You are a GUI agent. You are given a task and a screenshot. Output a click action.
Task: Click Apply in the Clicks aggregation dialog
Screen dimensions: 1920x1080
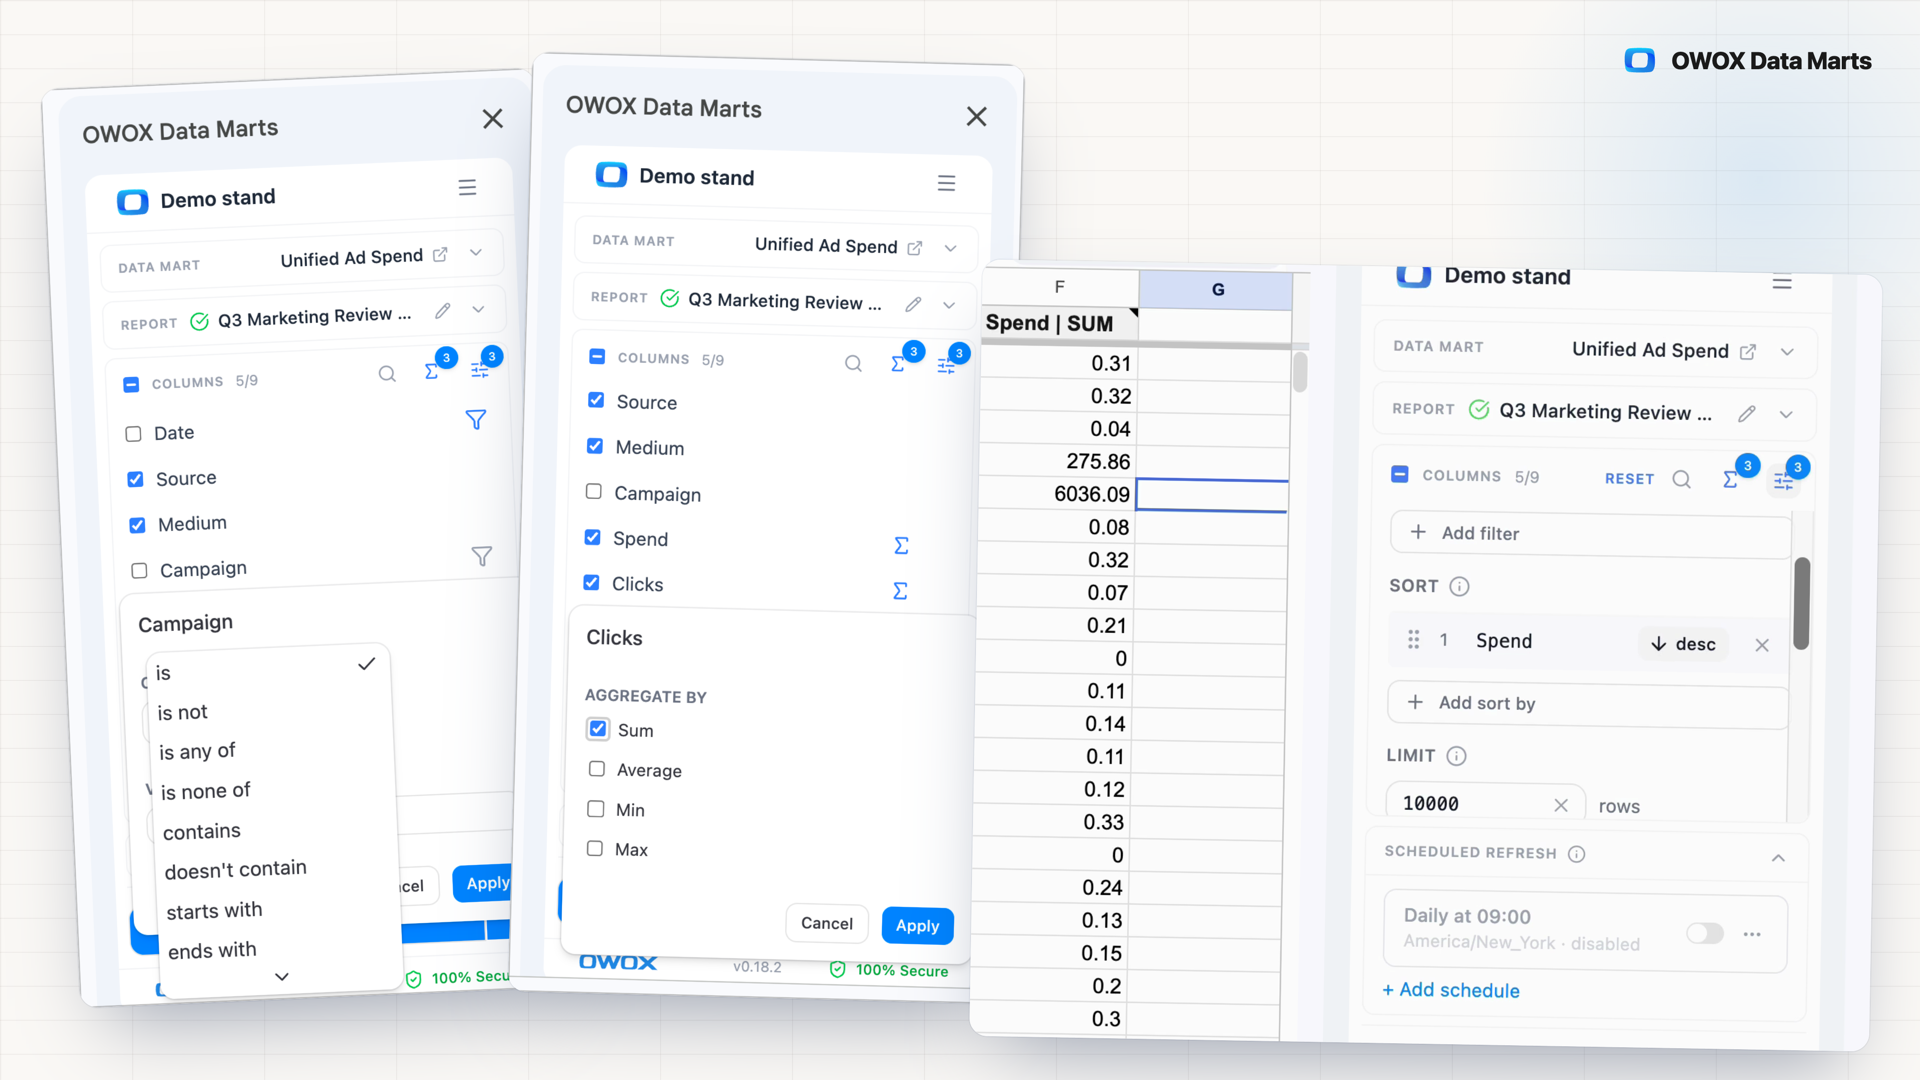[917, 926]
